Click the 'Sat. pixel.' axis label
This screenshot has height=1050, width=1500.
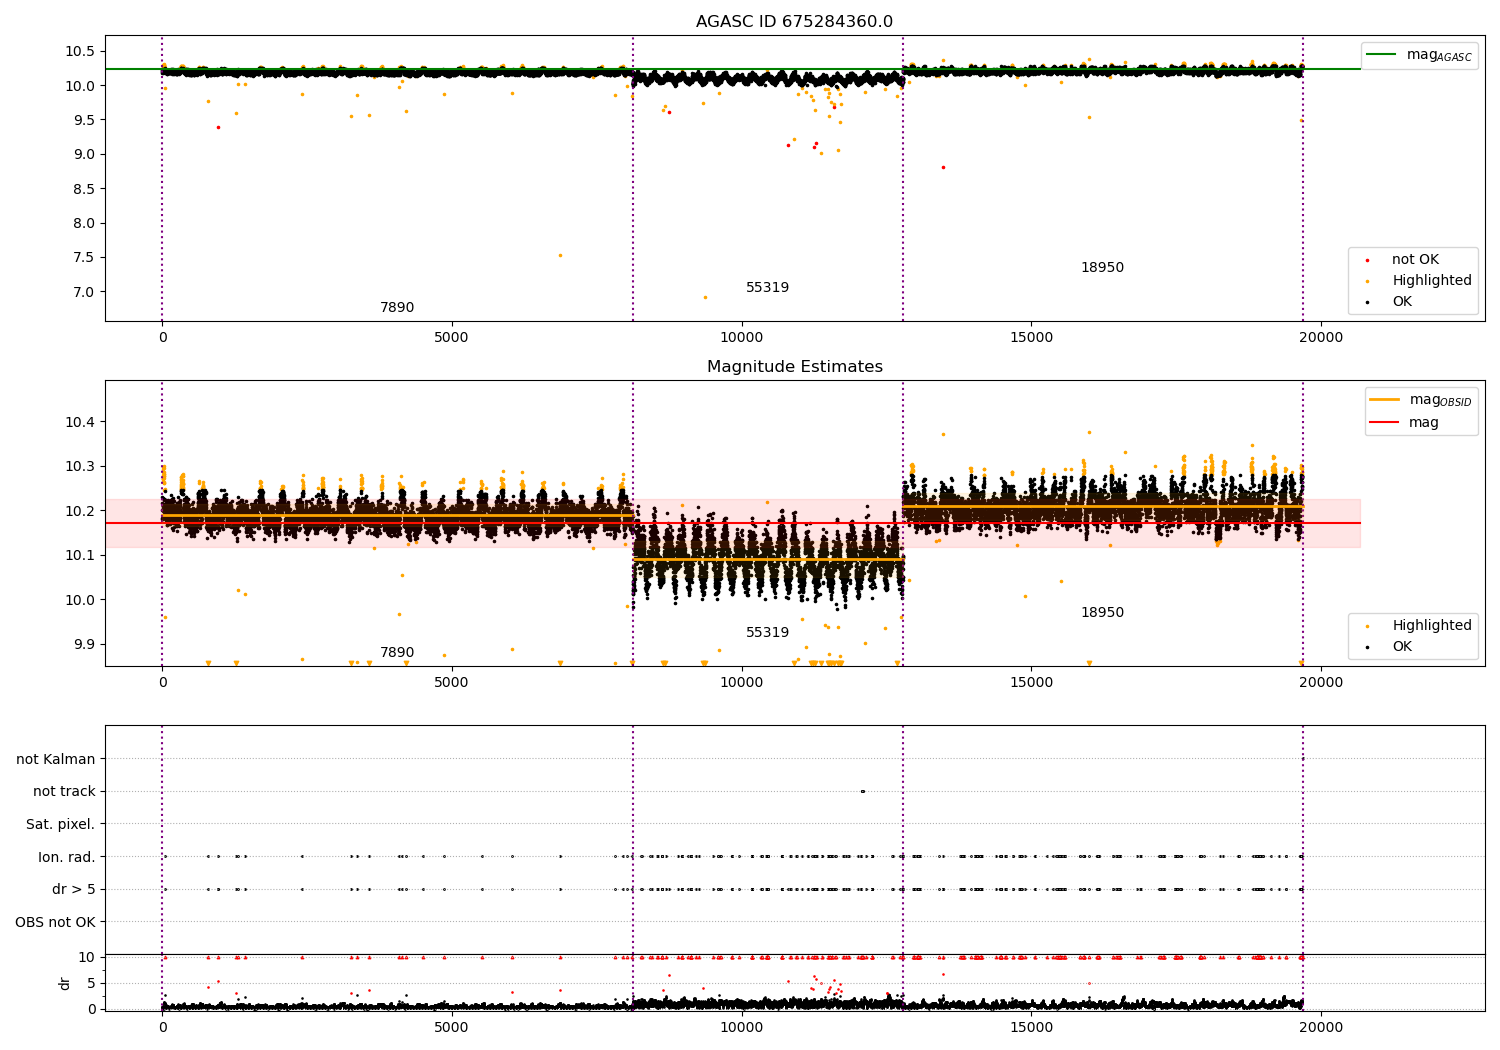point(60,825)
